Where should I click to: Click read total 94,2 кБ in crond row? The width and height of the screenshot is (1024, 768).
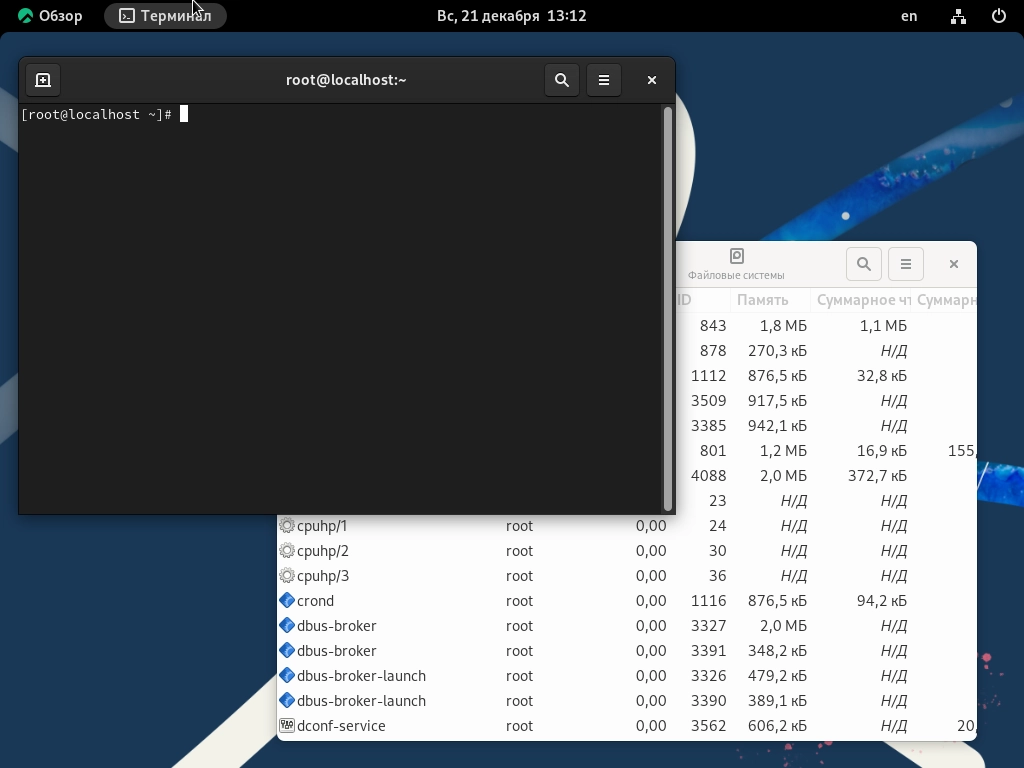[x=882, y=601]
